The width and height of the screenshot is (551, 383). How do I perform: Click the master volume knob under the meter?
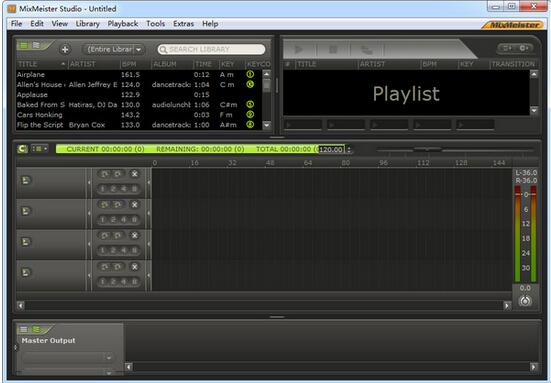point(525,301)
